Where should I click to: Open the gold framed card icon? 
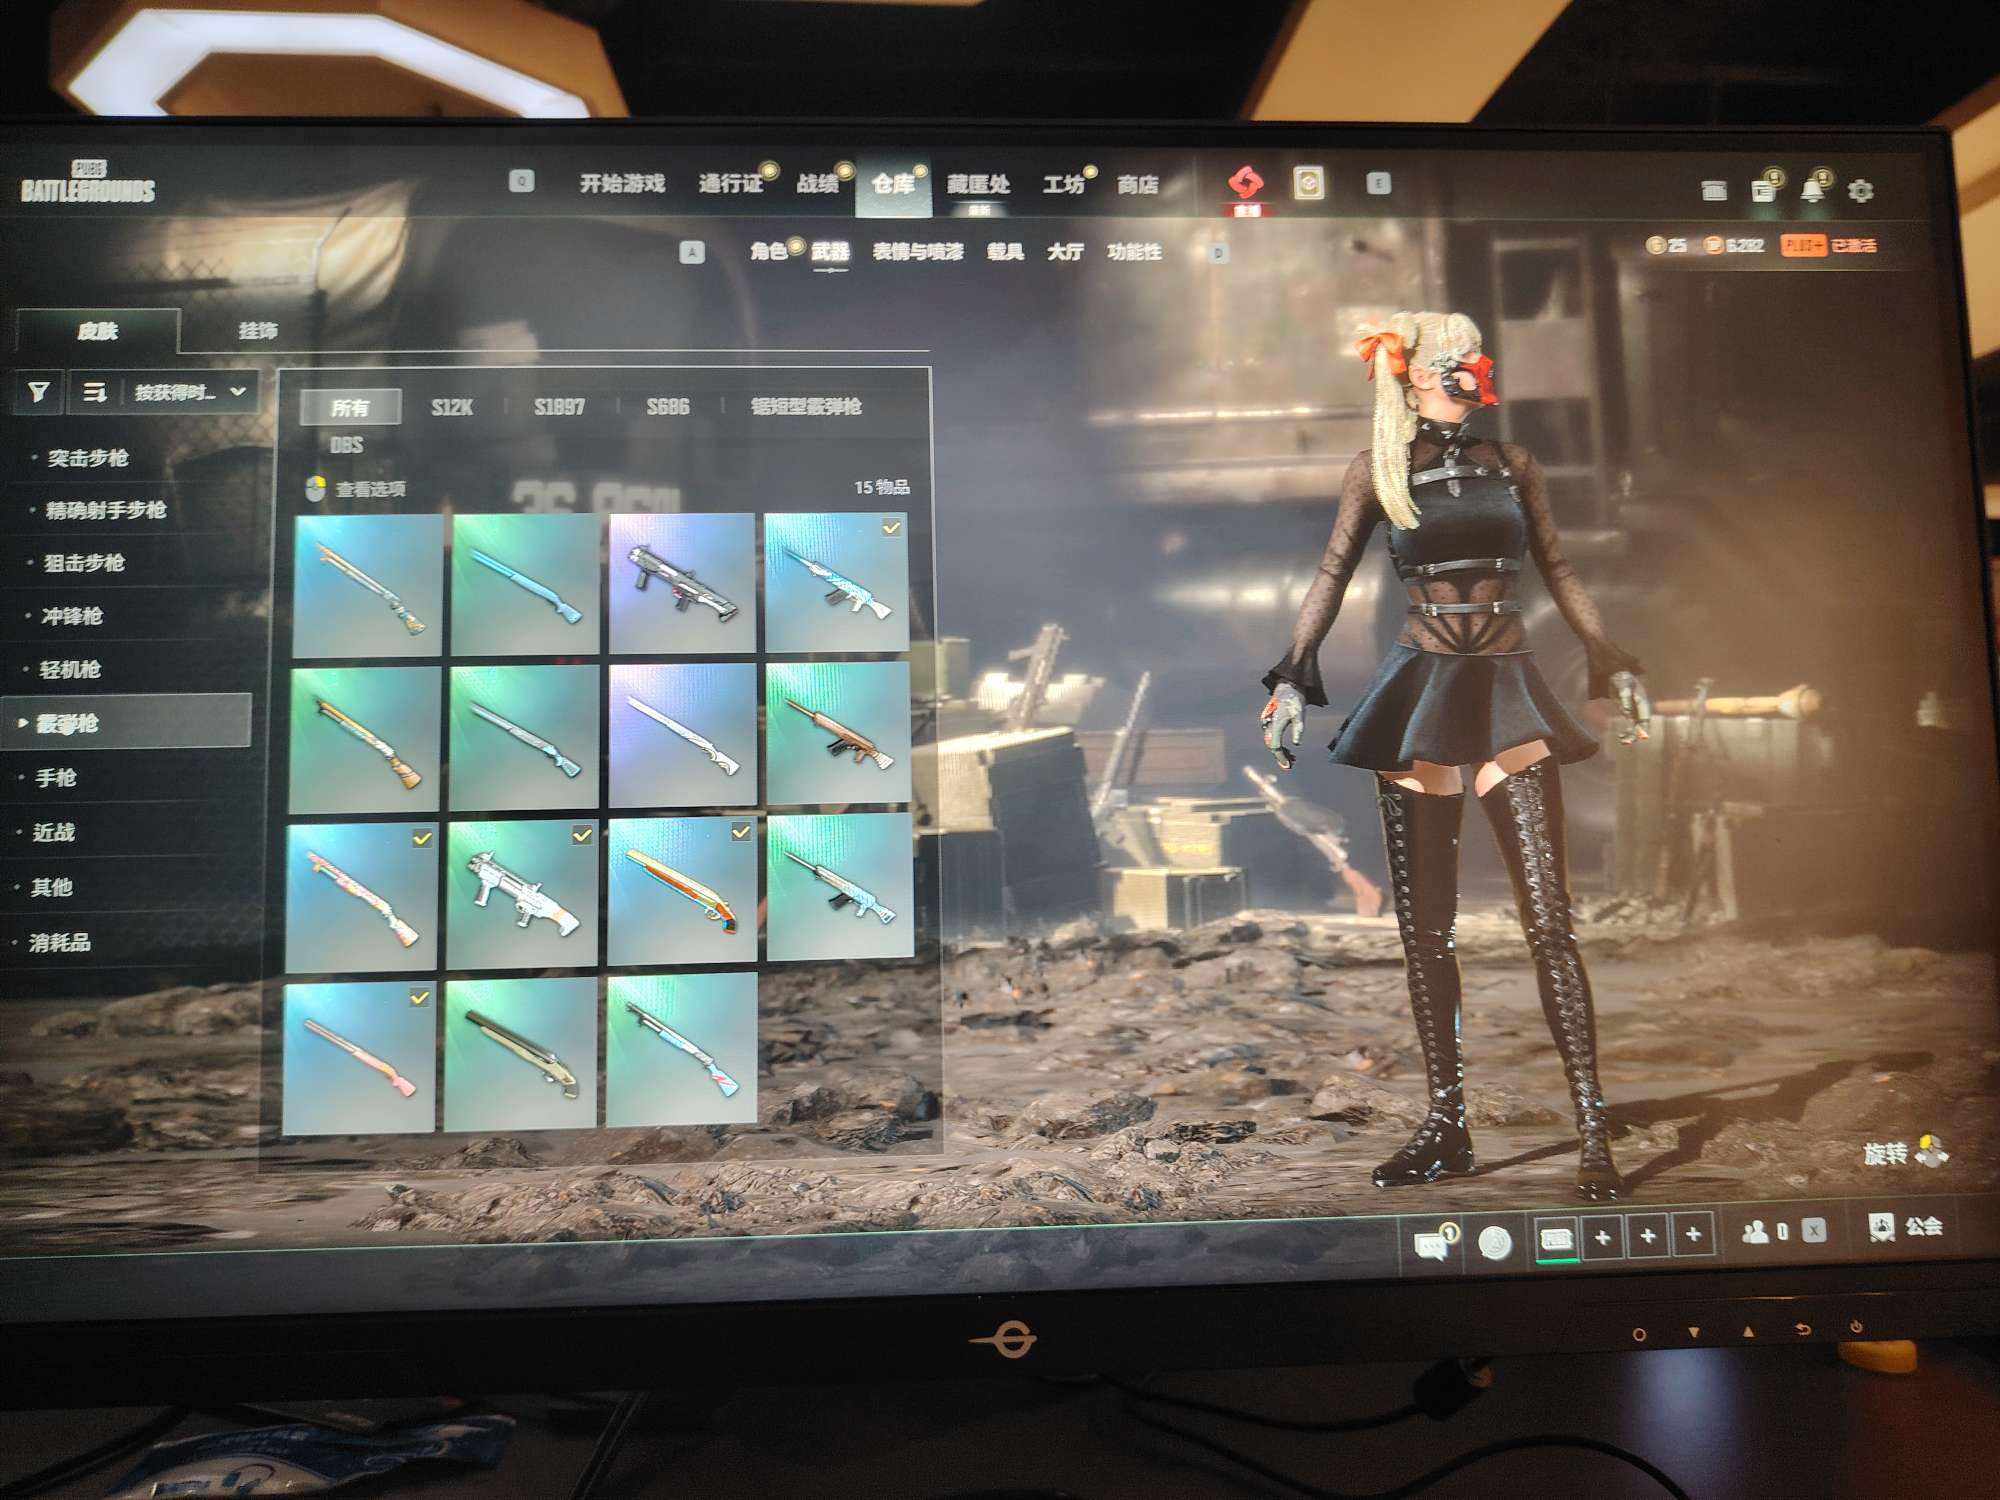click(1309, 183)
